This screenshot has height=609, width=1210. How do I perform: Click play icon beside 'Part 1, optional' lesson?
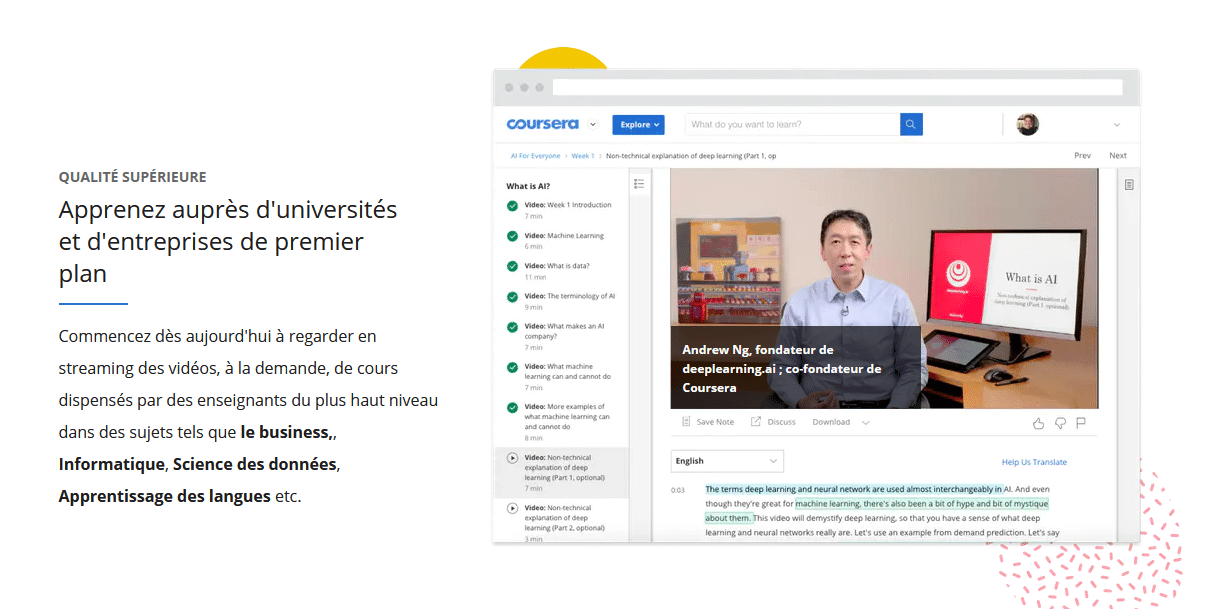[x=512, y=458]
